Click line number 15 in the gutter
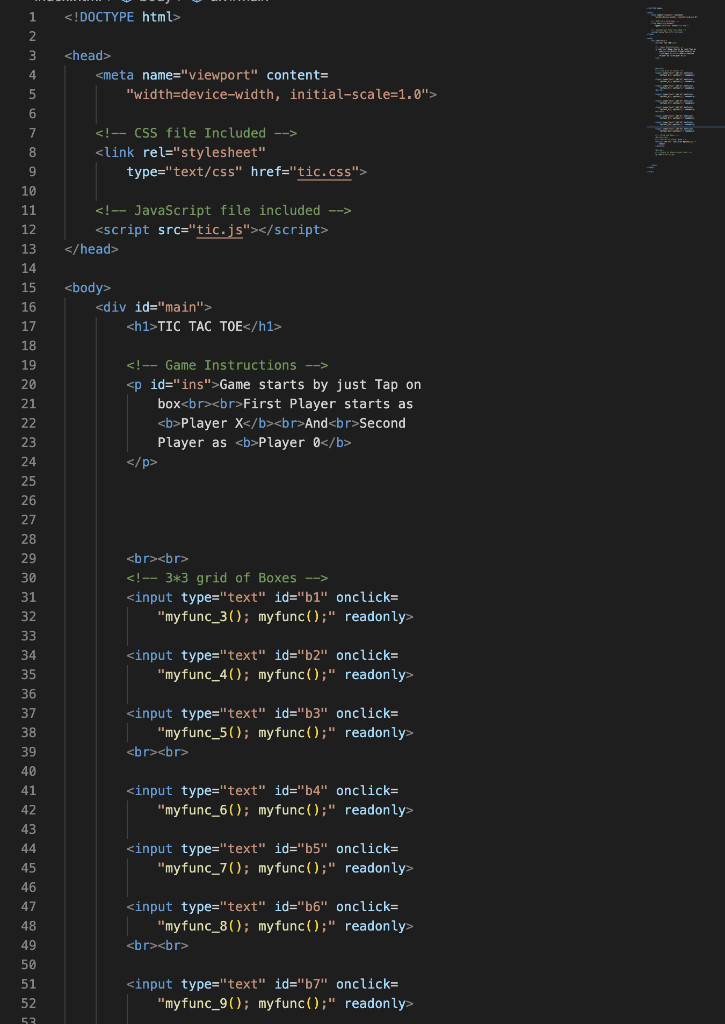The height and width of the screenshot is (1024, 725). point(29,288)
